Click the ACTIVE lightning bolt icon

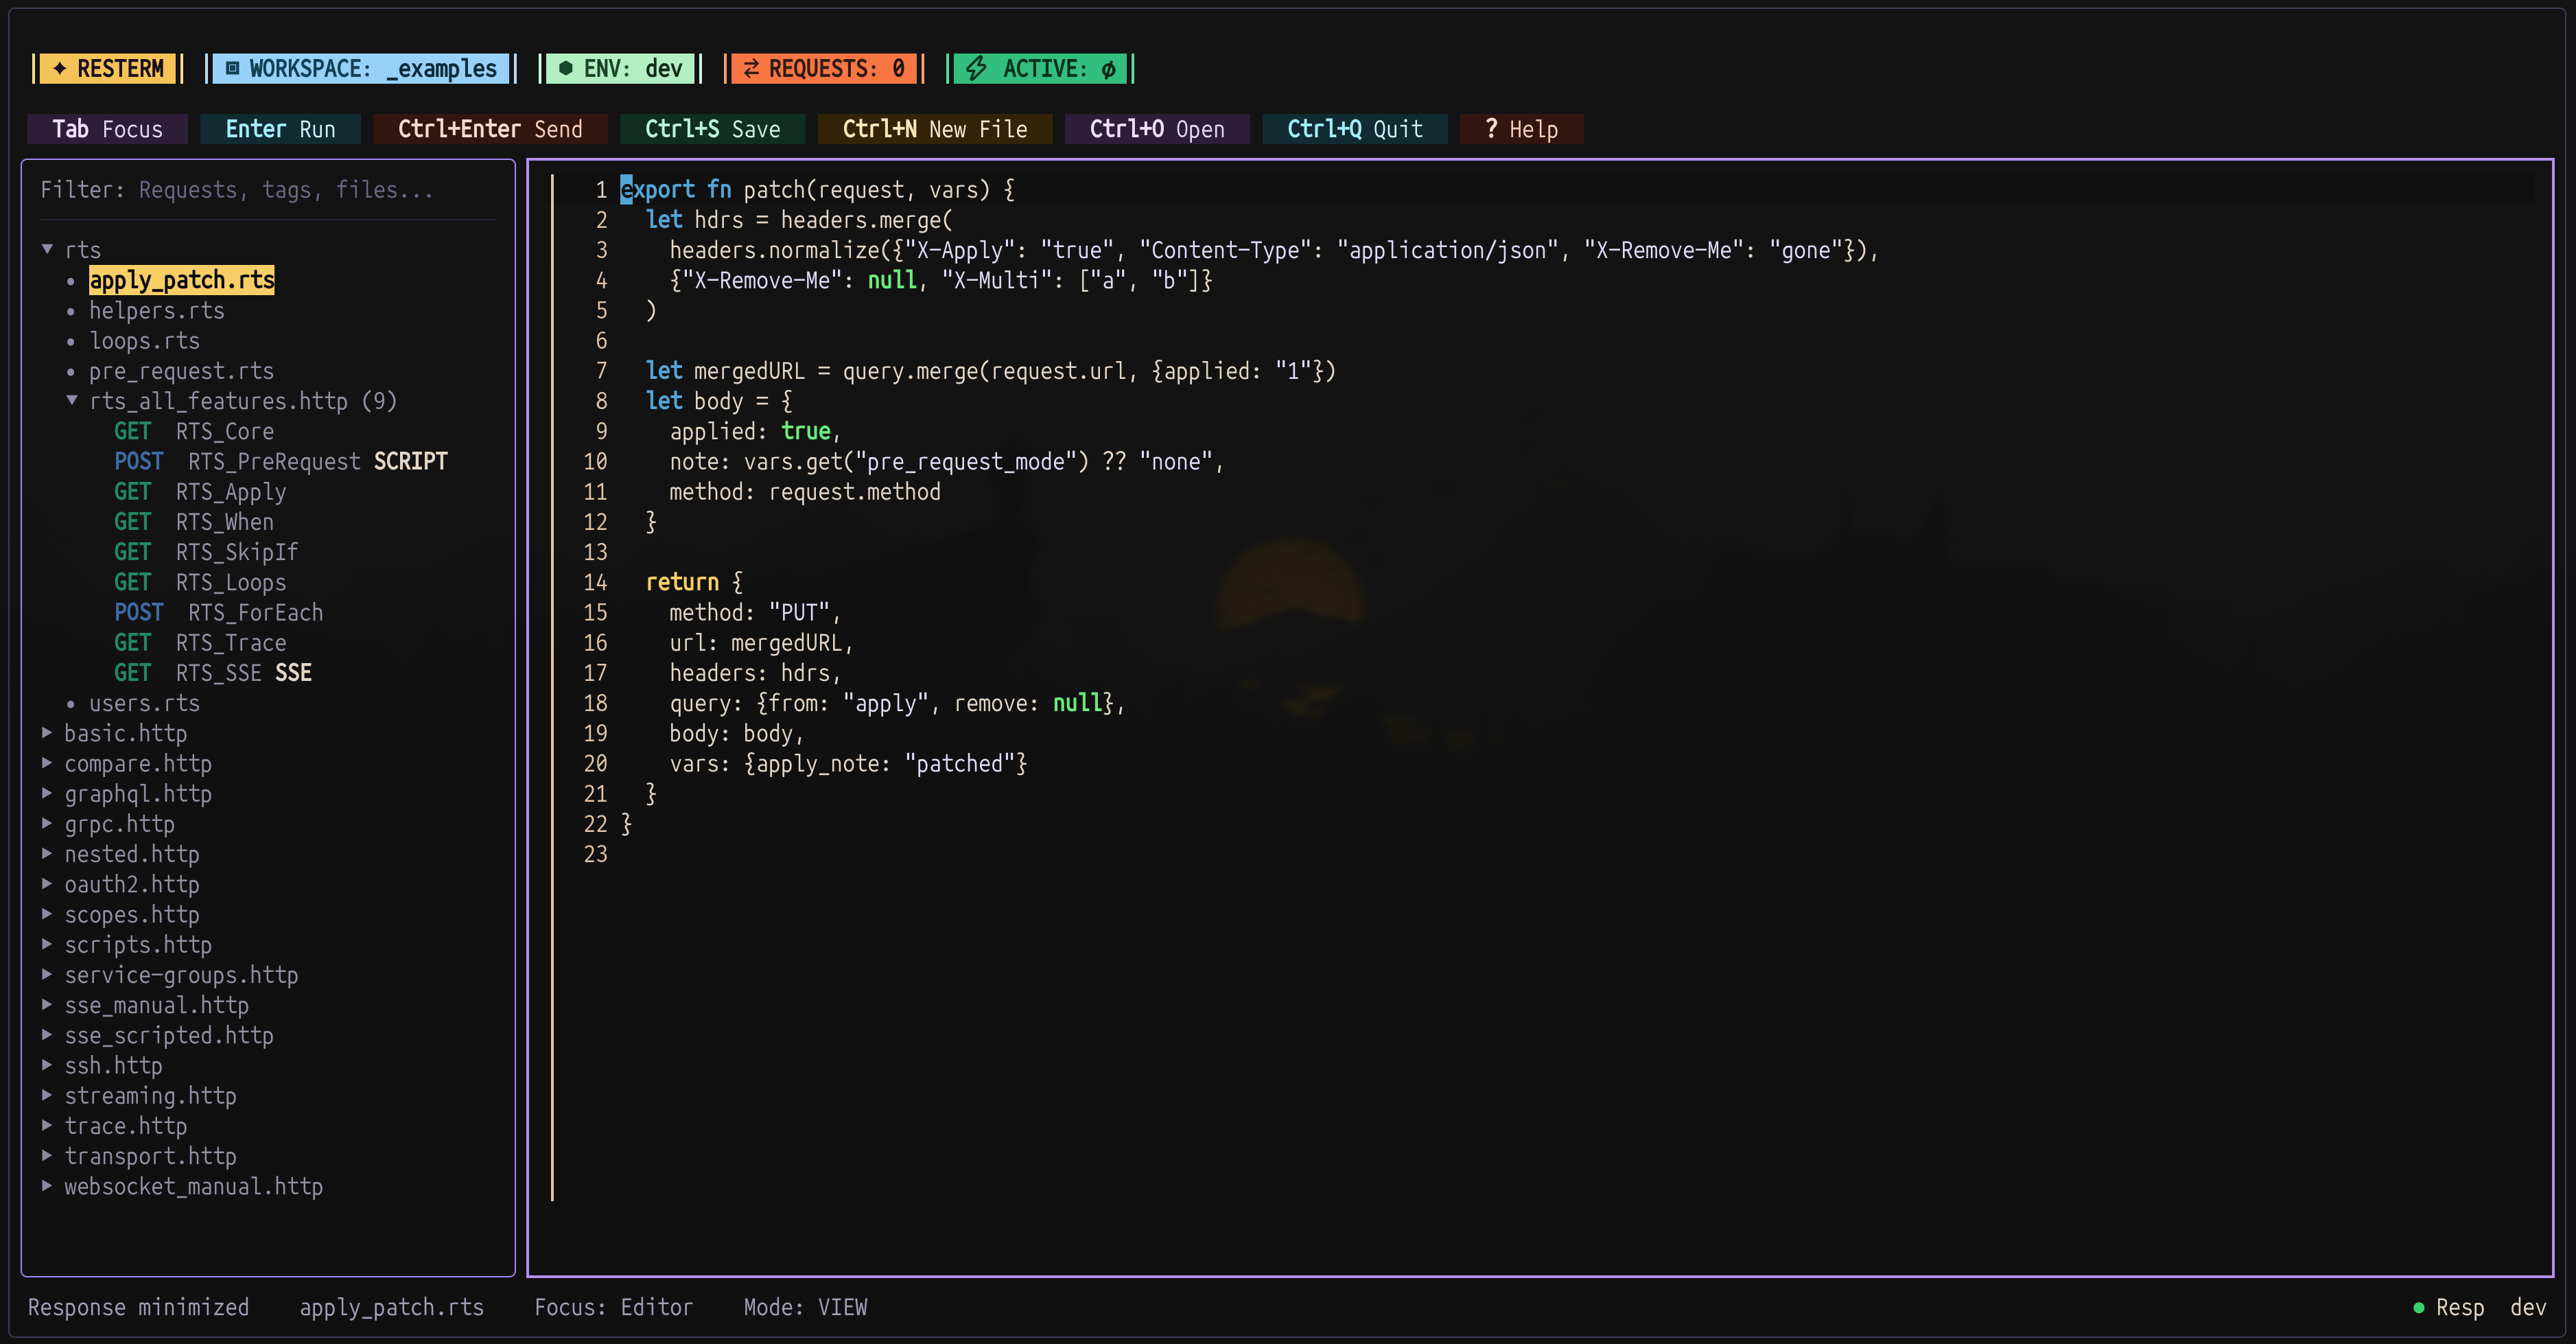(977, 69)
